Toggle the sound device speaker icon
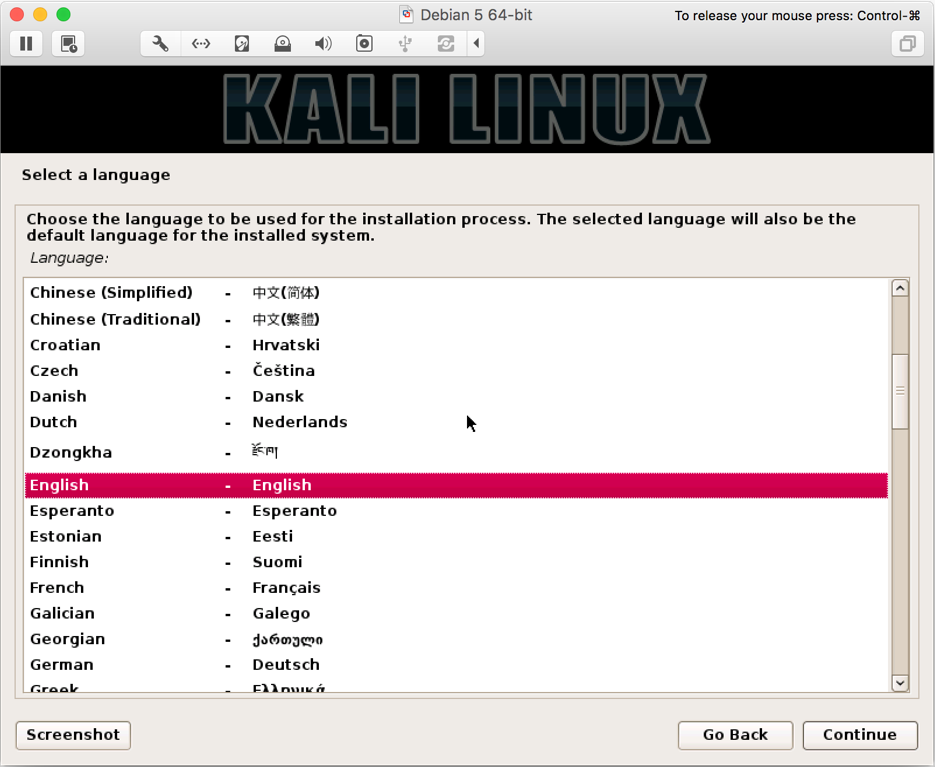 click(323, 44)
